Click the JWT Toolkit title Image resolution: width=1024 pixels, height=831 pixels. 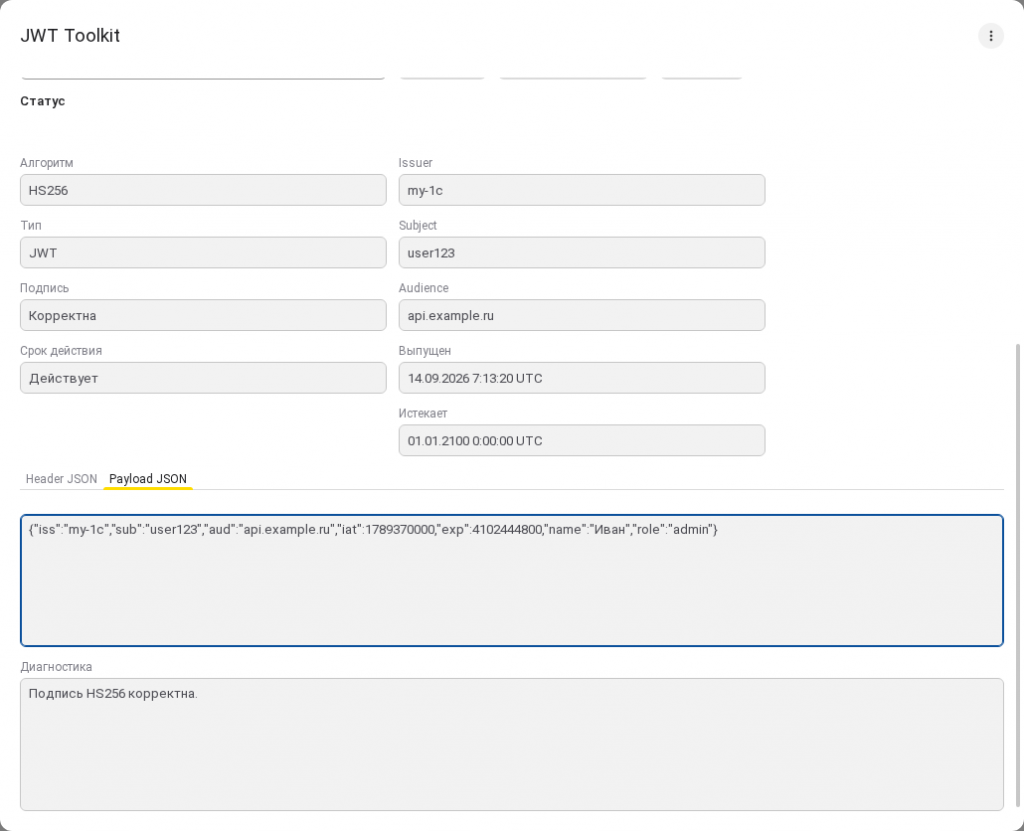(x=70, y=36)
